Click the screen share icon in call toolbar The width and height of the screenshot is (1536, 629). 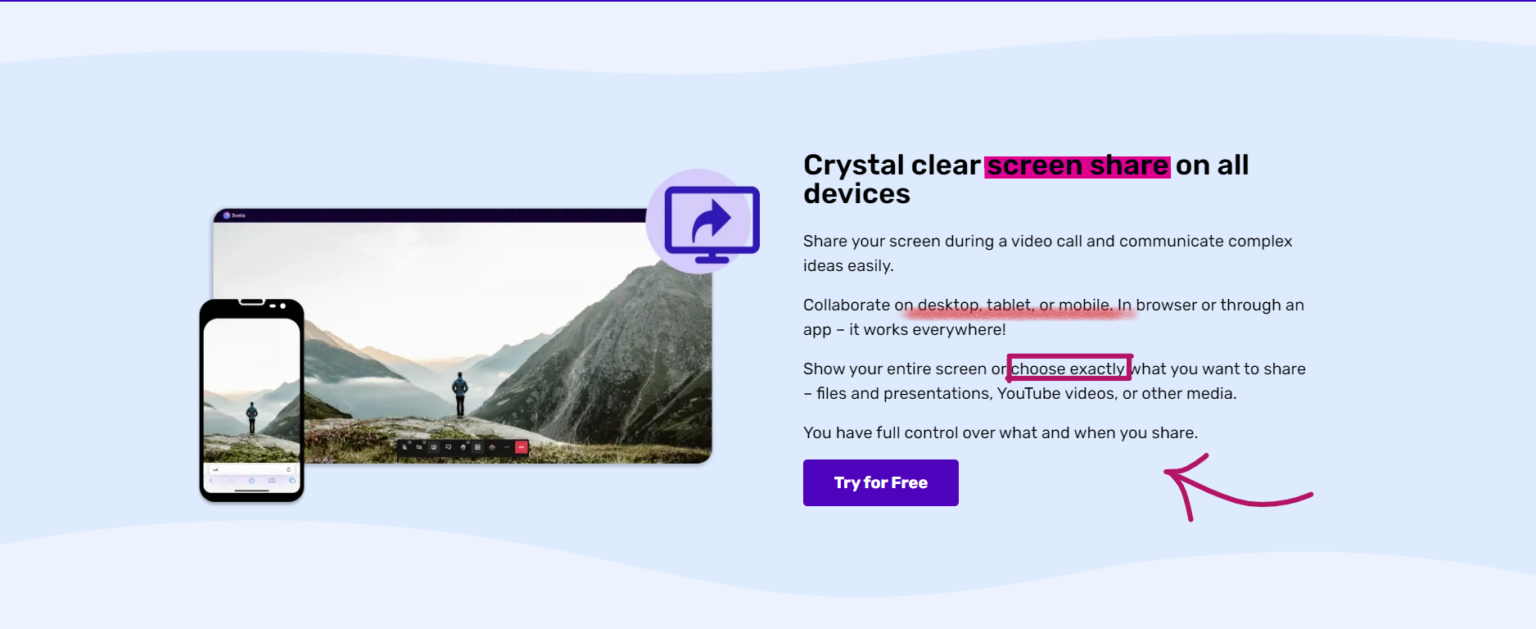point(434,447)
